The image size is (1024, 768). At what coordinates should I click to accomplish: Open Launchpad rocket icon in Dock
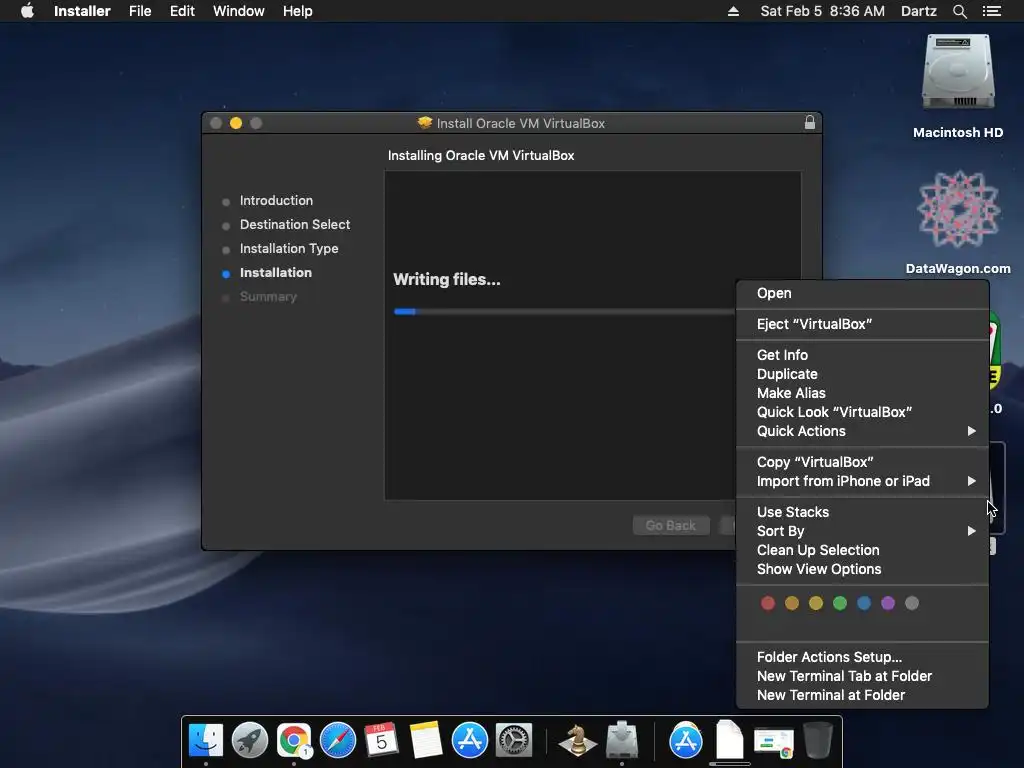[249, 741]
